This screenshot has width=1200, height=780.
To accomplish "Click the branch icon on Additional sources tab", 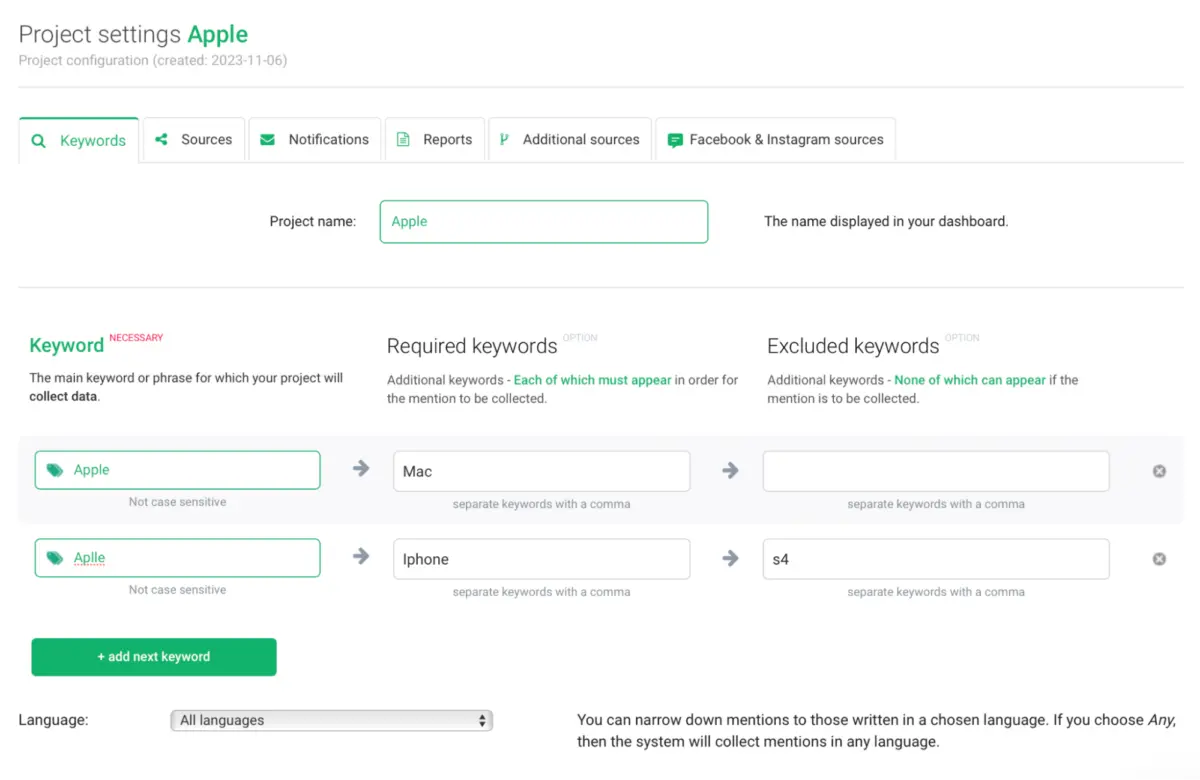I will (x=504, y=140).
